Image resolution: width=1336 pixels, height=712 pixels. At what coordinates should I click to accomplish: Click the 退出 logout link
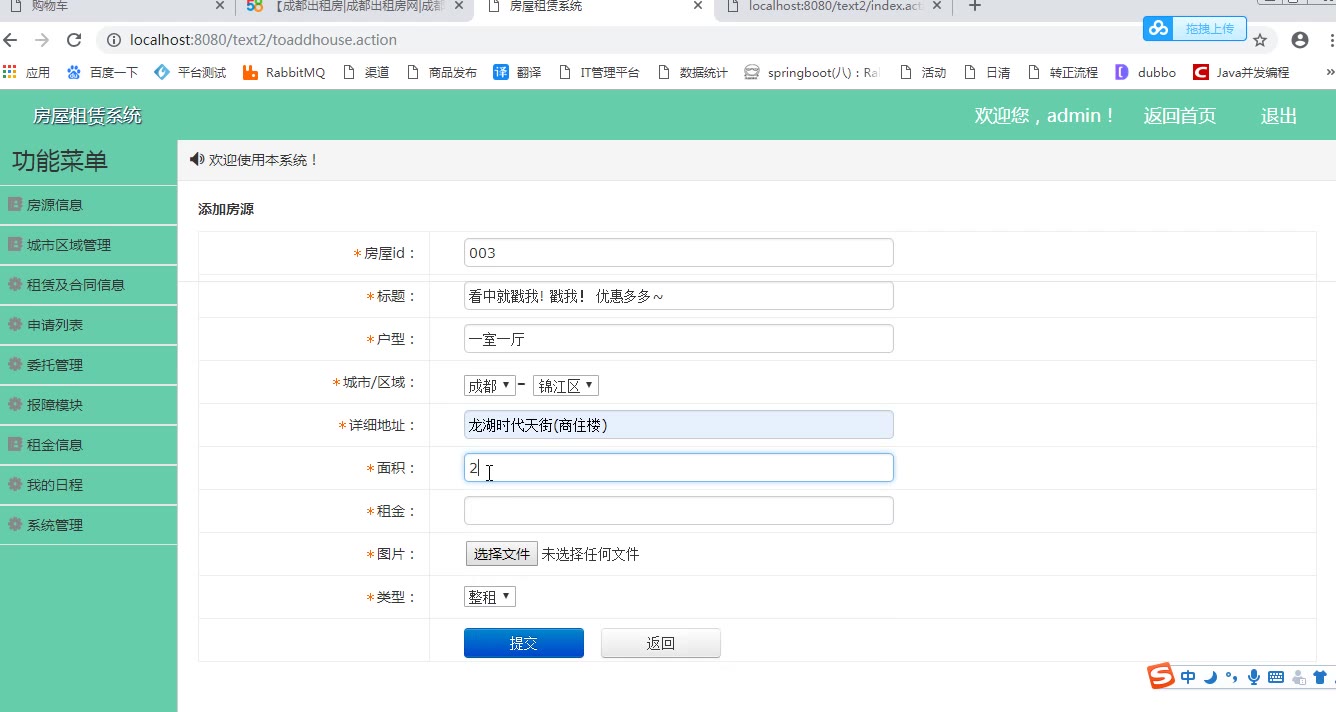1279,116
